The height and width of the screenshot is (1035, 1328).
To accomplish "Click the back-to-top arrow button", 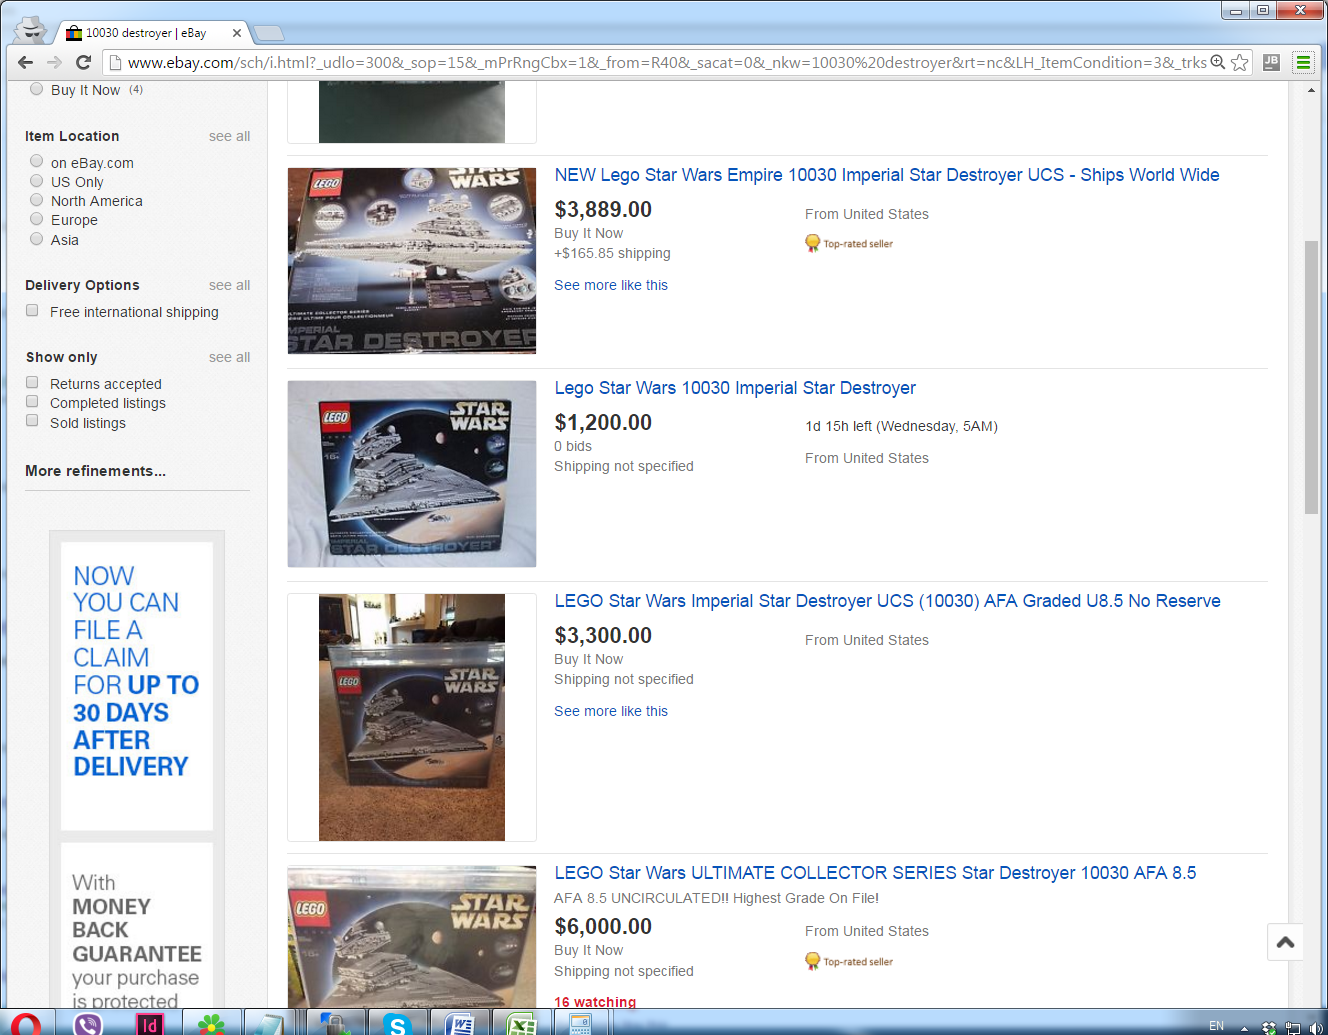I will tap(1286, 942).
